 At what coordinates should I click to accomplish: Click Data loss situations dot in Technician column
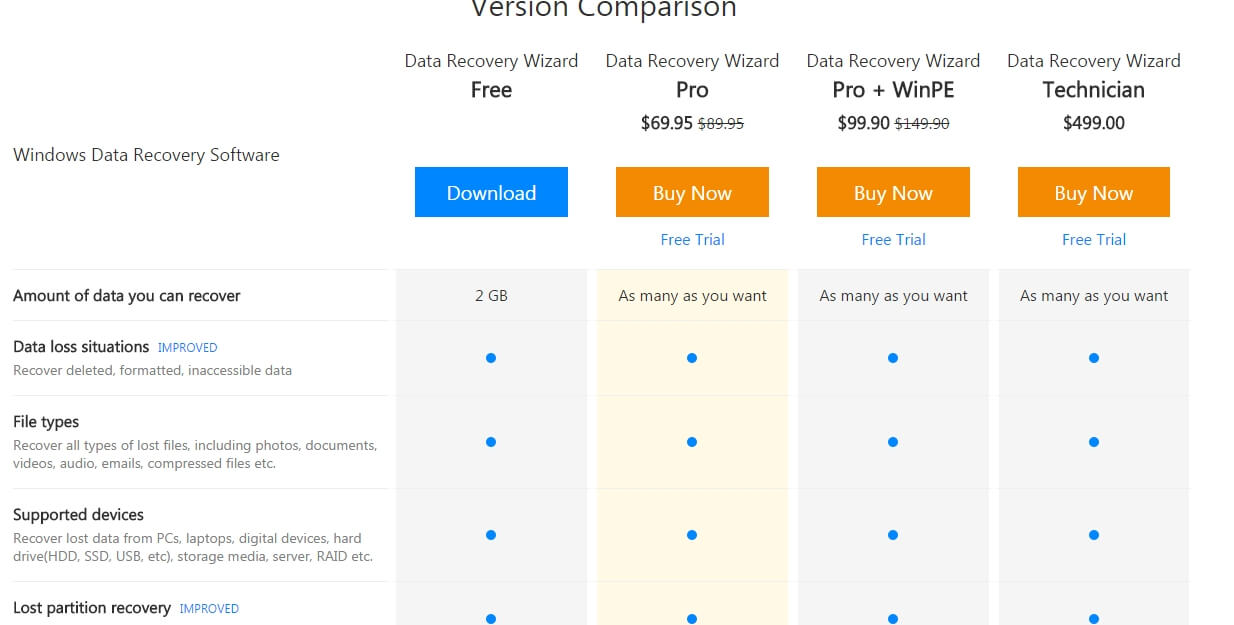tap(1094, 358)
